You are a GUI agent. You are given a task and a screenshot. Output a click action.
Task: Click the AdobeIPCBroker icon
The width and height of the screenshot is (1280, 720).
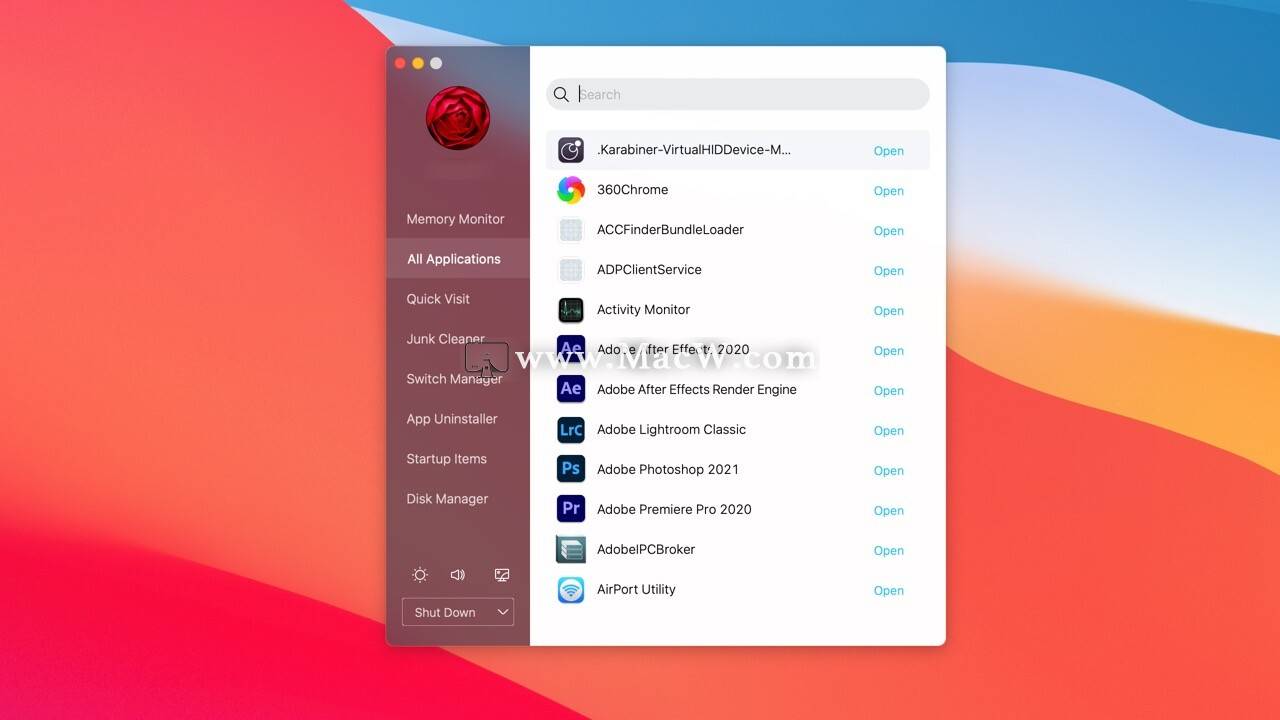(x=571, y=549)
